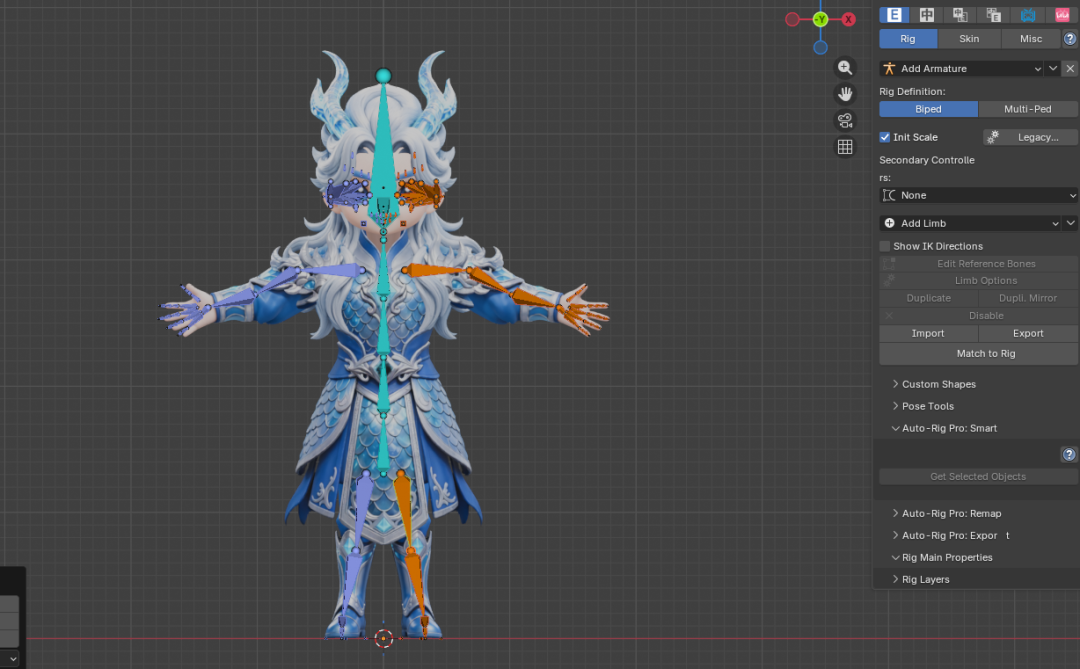Viewport: 1080px width, 669px height.
Task: Click the Export button
Action: click(x=1028, y=333)
